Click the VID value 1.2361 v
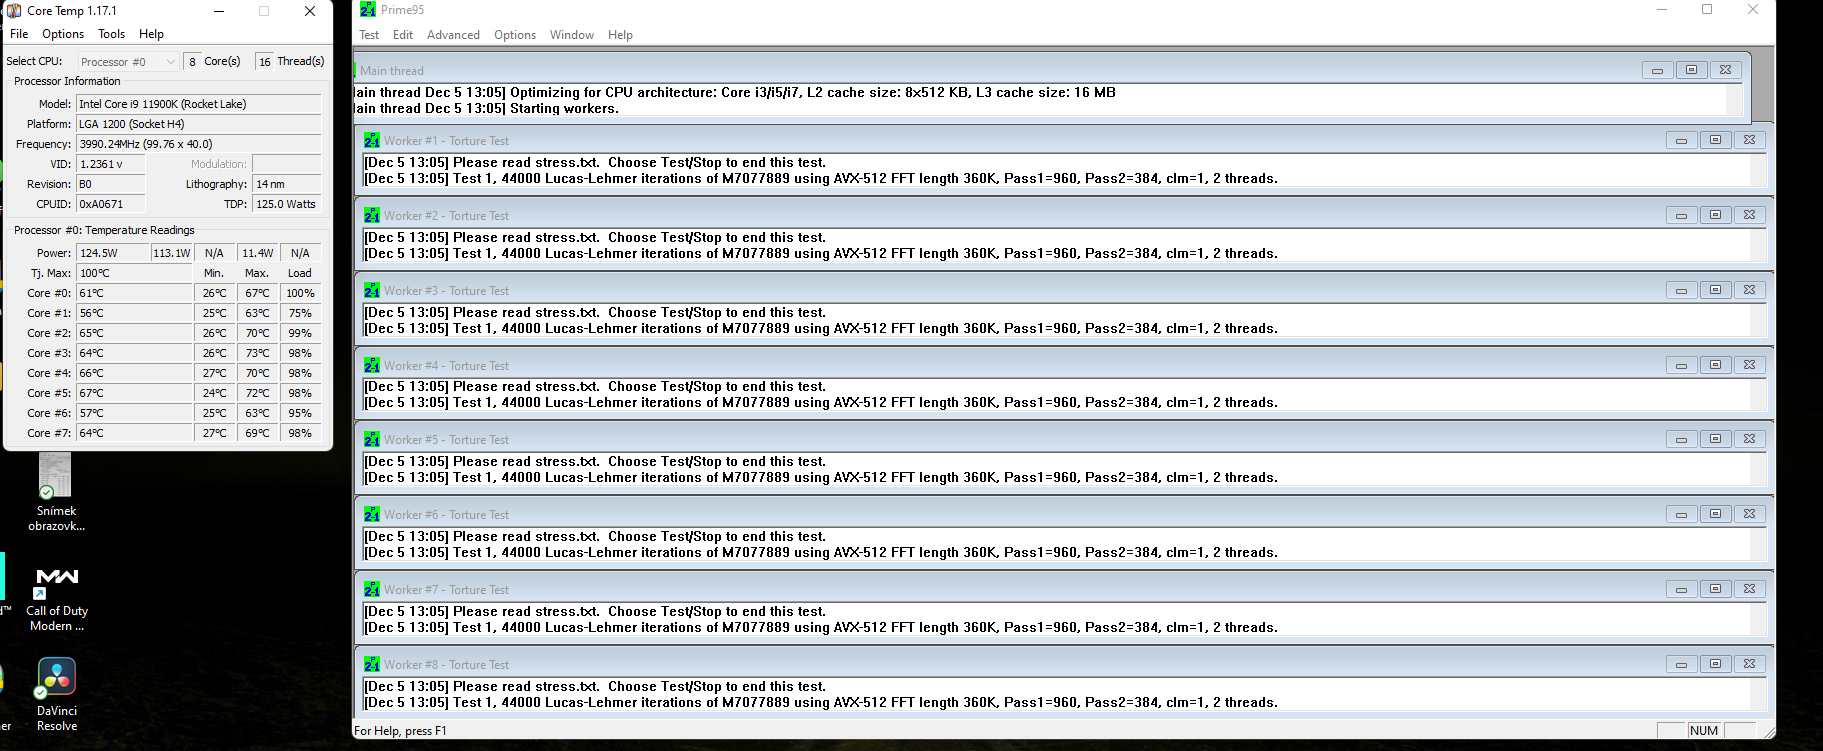Viewport: 1823px width, 751px height. tap(111, 164)
